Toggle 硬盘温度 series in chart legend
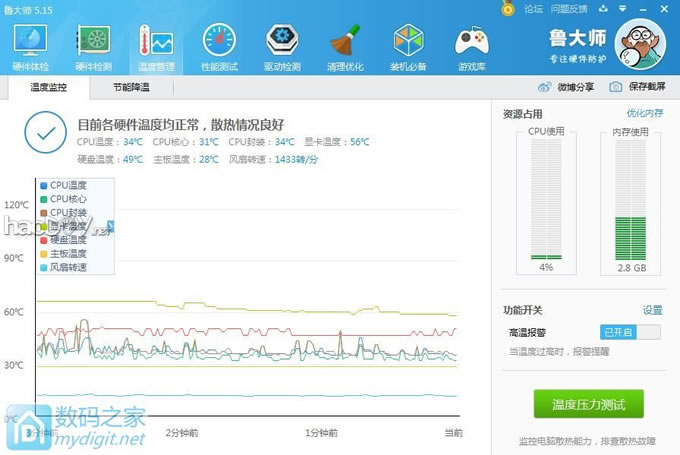Viewport: 680px width, 455px height. pos(62,240)
